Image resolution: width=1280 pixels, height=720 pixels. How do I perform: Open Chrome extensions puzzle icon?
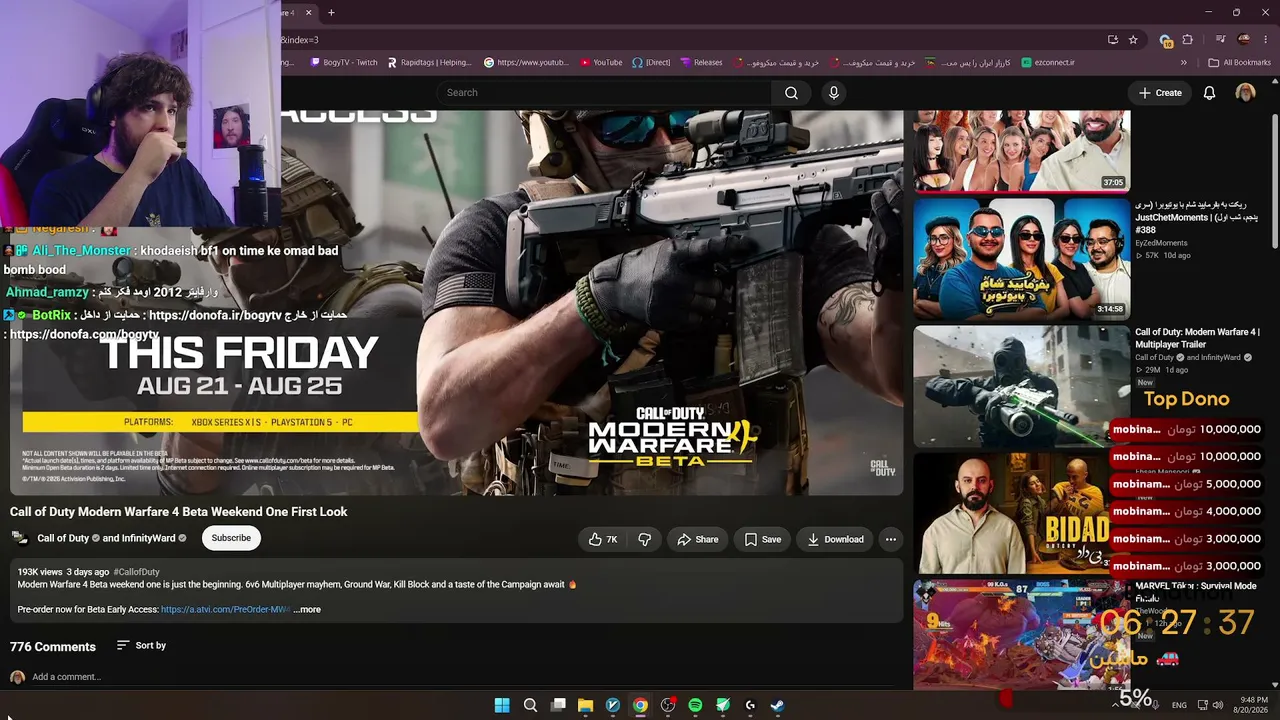[x=1188, y=40]
